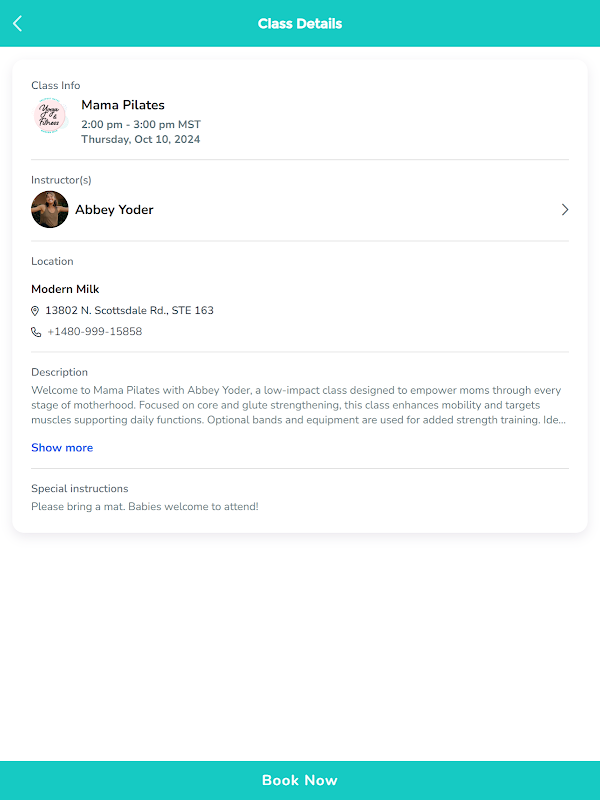This screenshot has width=600, height=800.
Task: Click the truncated description paragraph
Action: [299, 405]
